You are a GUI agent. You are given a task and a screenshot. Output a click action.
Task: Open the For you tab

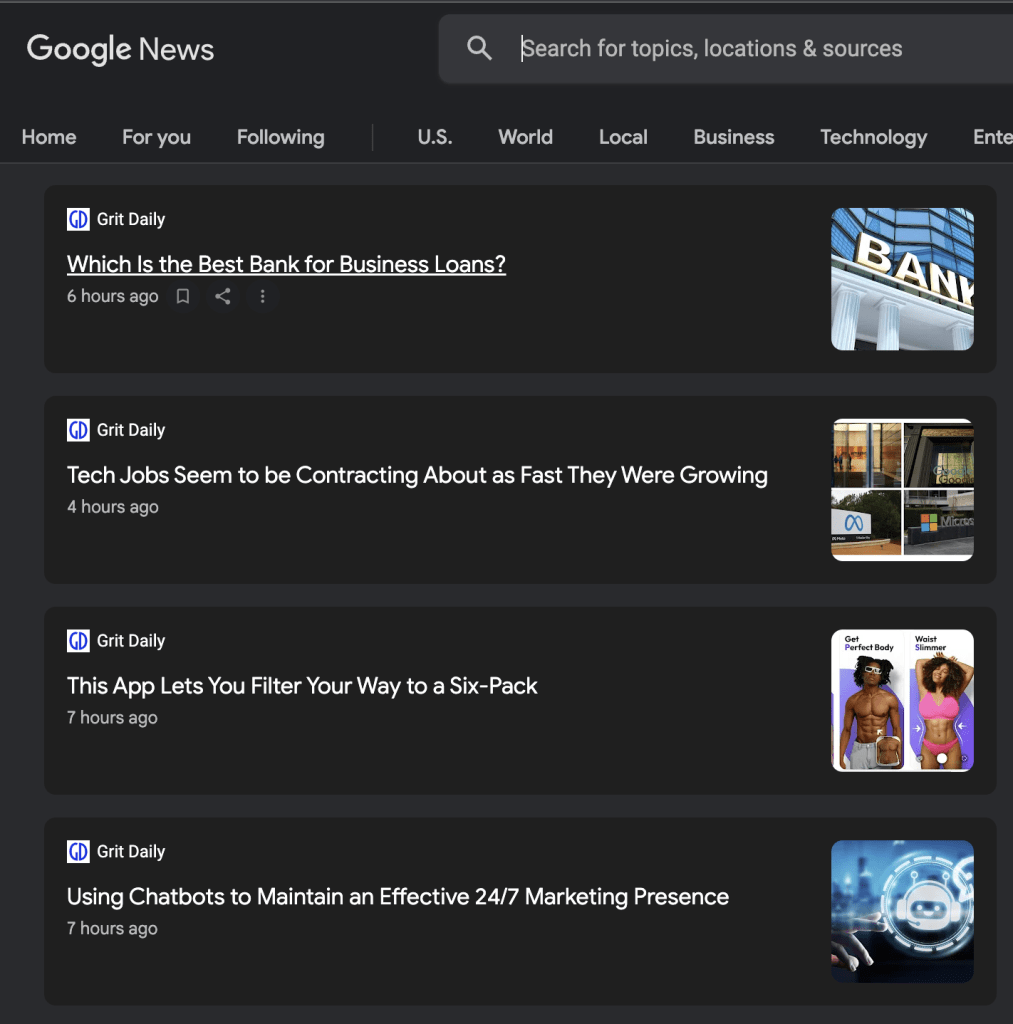pyautogui.click(x=156, y=137)
